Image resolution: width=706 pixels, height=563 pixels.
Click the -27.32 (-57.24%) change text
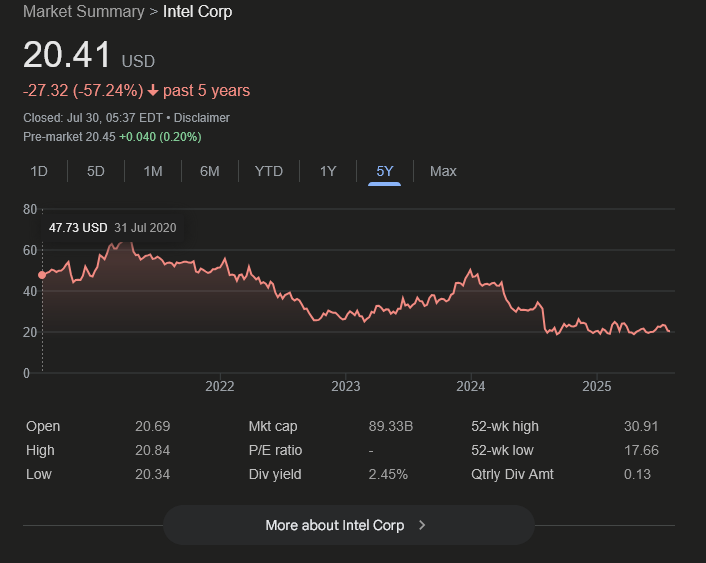(83, 91)
